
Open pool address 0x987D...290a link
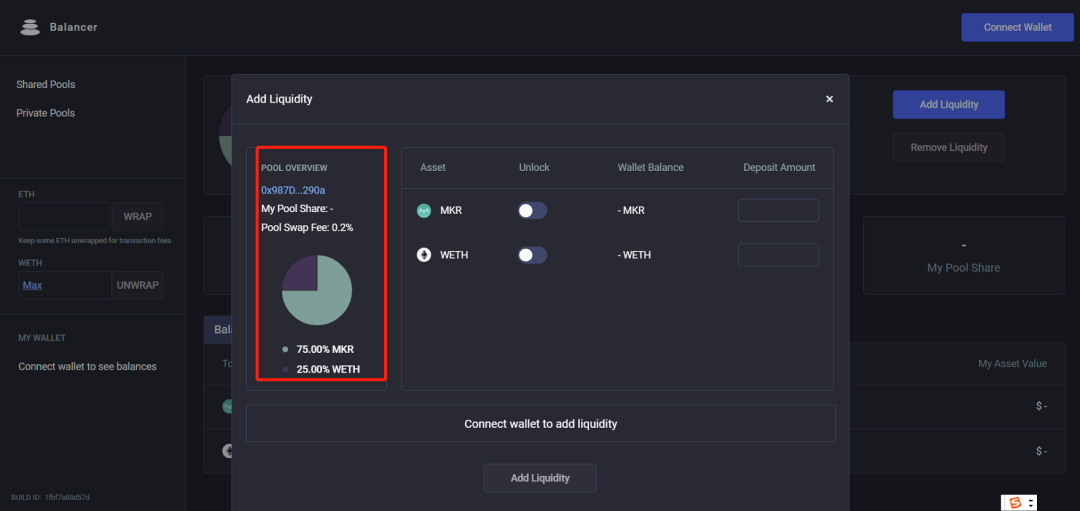293,189
